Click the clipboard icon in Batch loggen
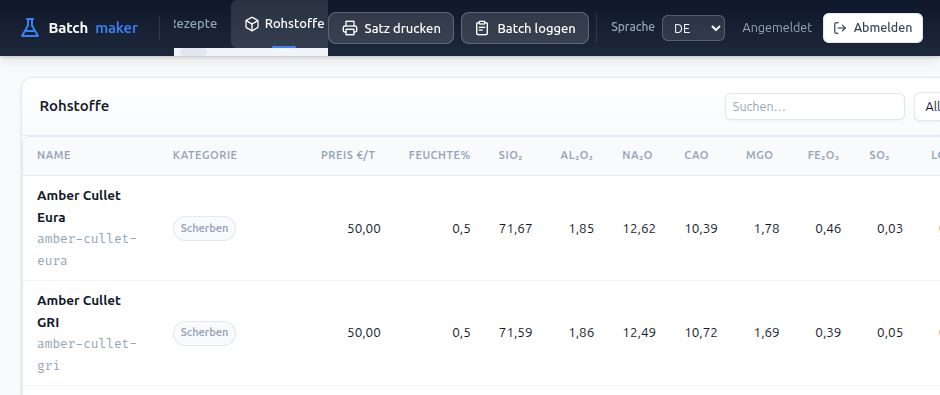The width and height of the screenshot is (940, 395). [482, 28]
